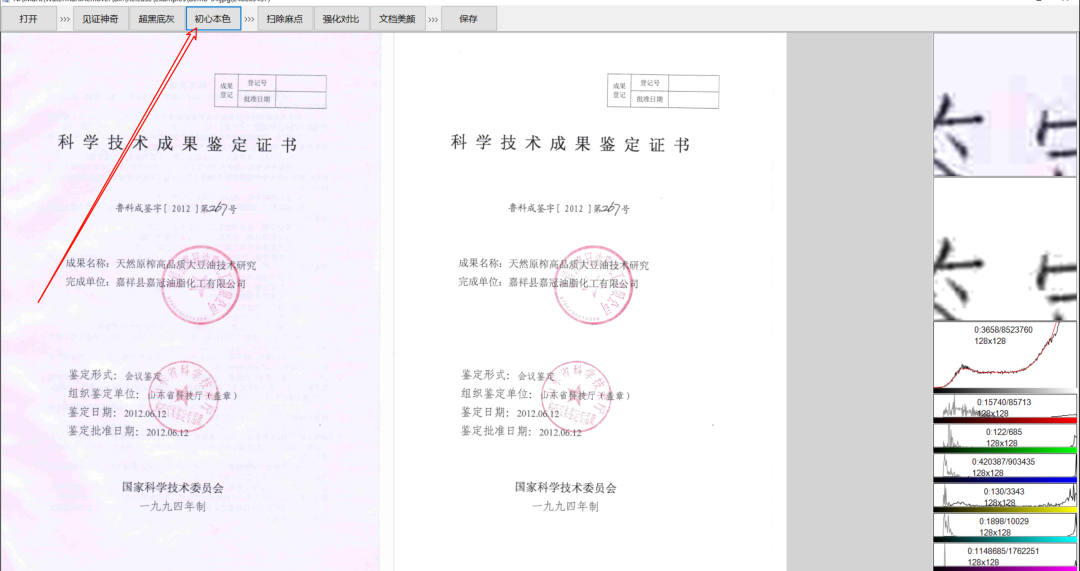This screenshot has height=571, width=1080.
Task: Select the 超黑底灰 processing button
Action: tap(157, 19)
